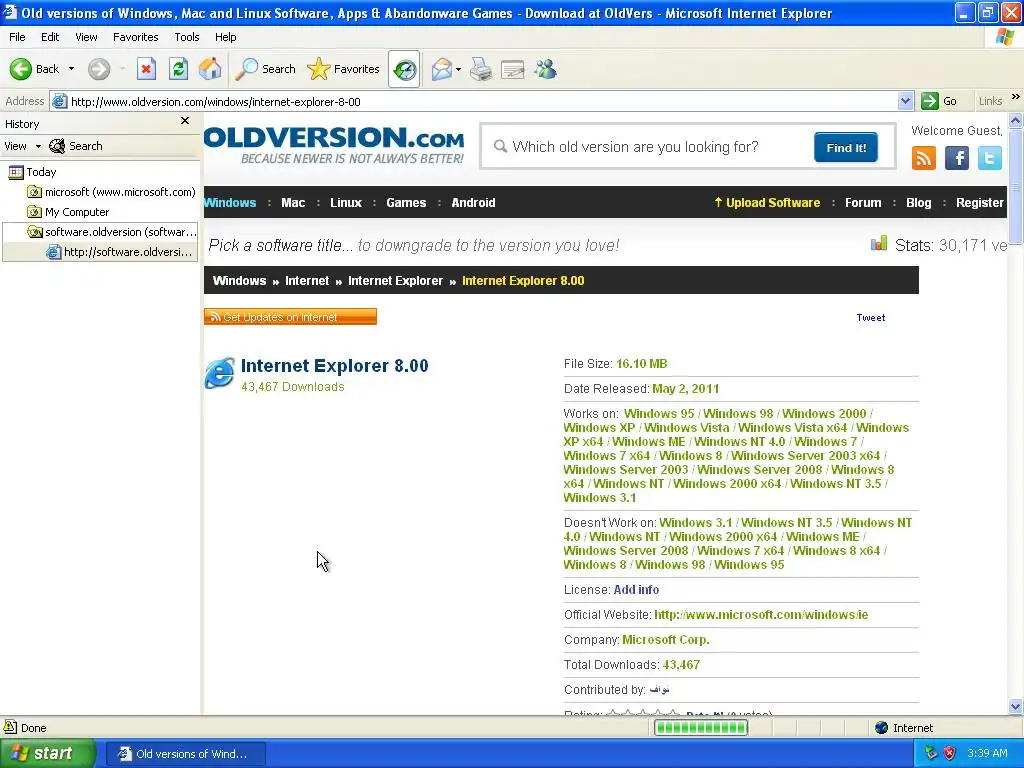Screen dimensions: 1024x768
Task: Toggle the History toolbar icon
Action: point(404,69)
